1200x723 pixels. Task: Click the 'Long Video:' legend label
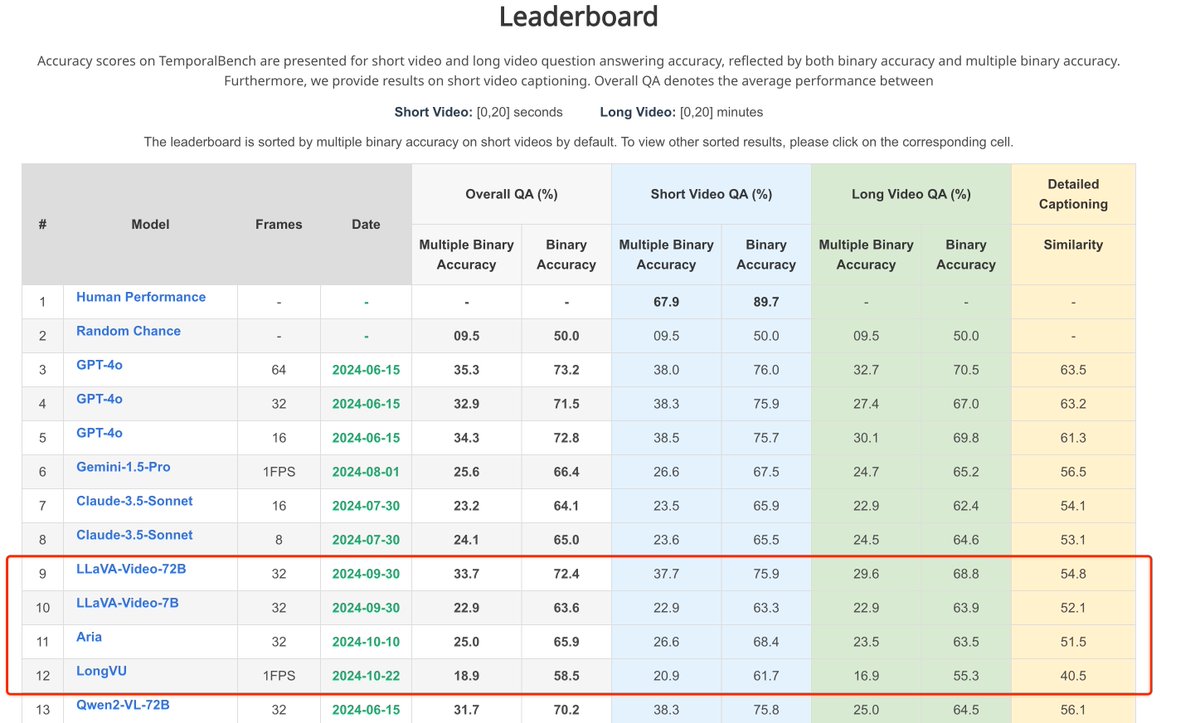point(637,112)
